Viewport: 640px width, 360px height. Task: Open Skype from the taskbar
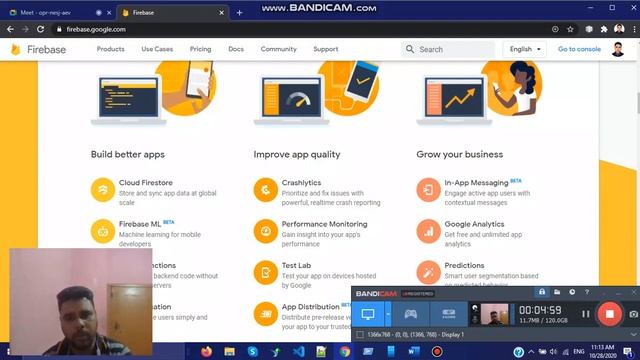point(253,351)
